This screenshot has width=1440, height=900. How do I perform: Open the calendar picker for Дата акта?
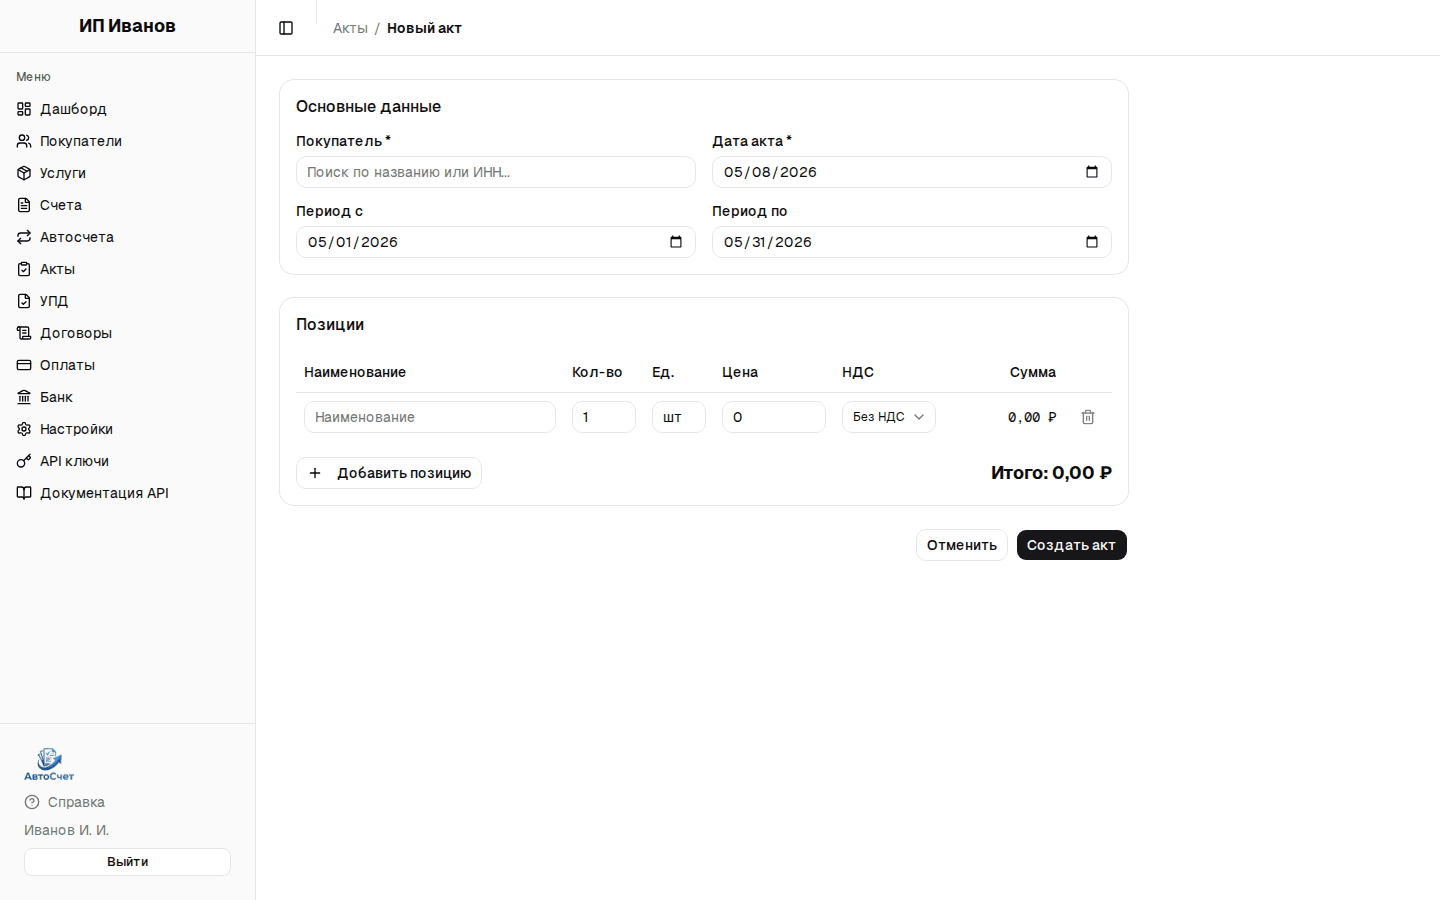click(1092, 172)
